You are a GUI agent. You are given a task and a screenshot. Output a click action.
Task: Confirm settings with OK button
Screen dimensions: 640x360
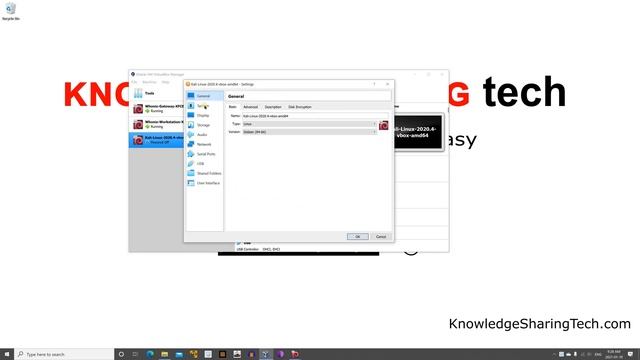358,237
